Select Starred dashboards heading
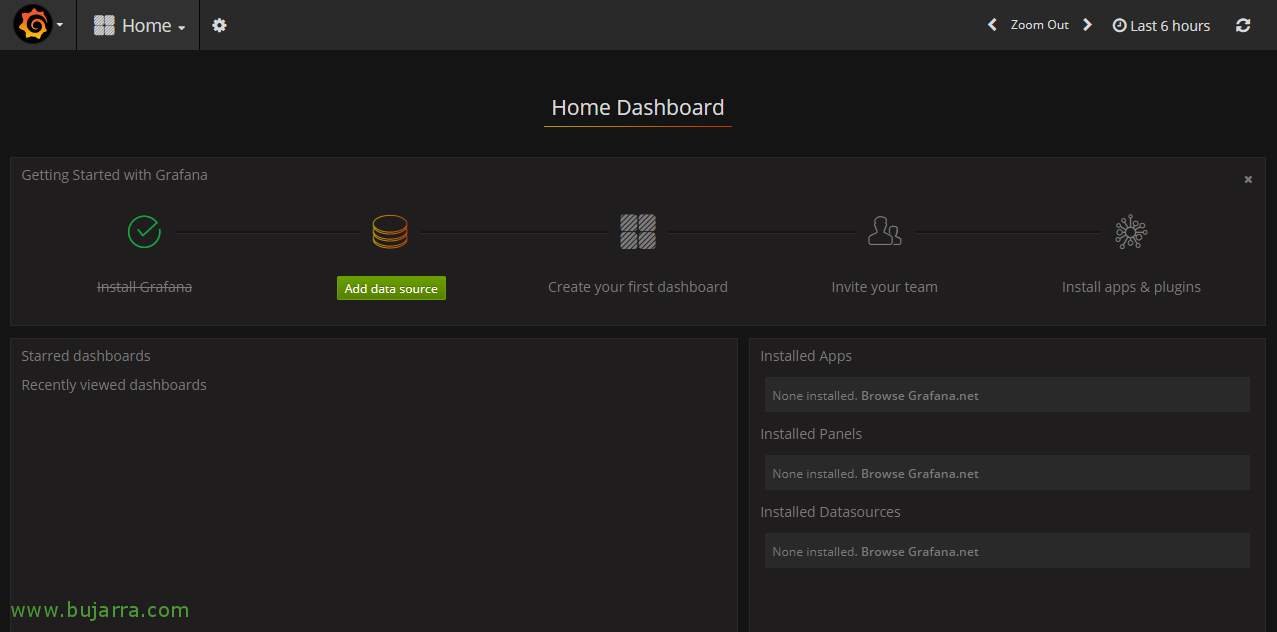 [86, 356]
